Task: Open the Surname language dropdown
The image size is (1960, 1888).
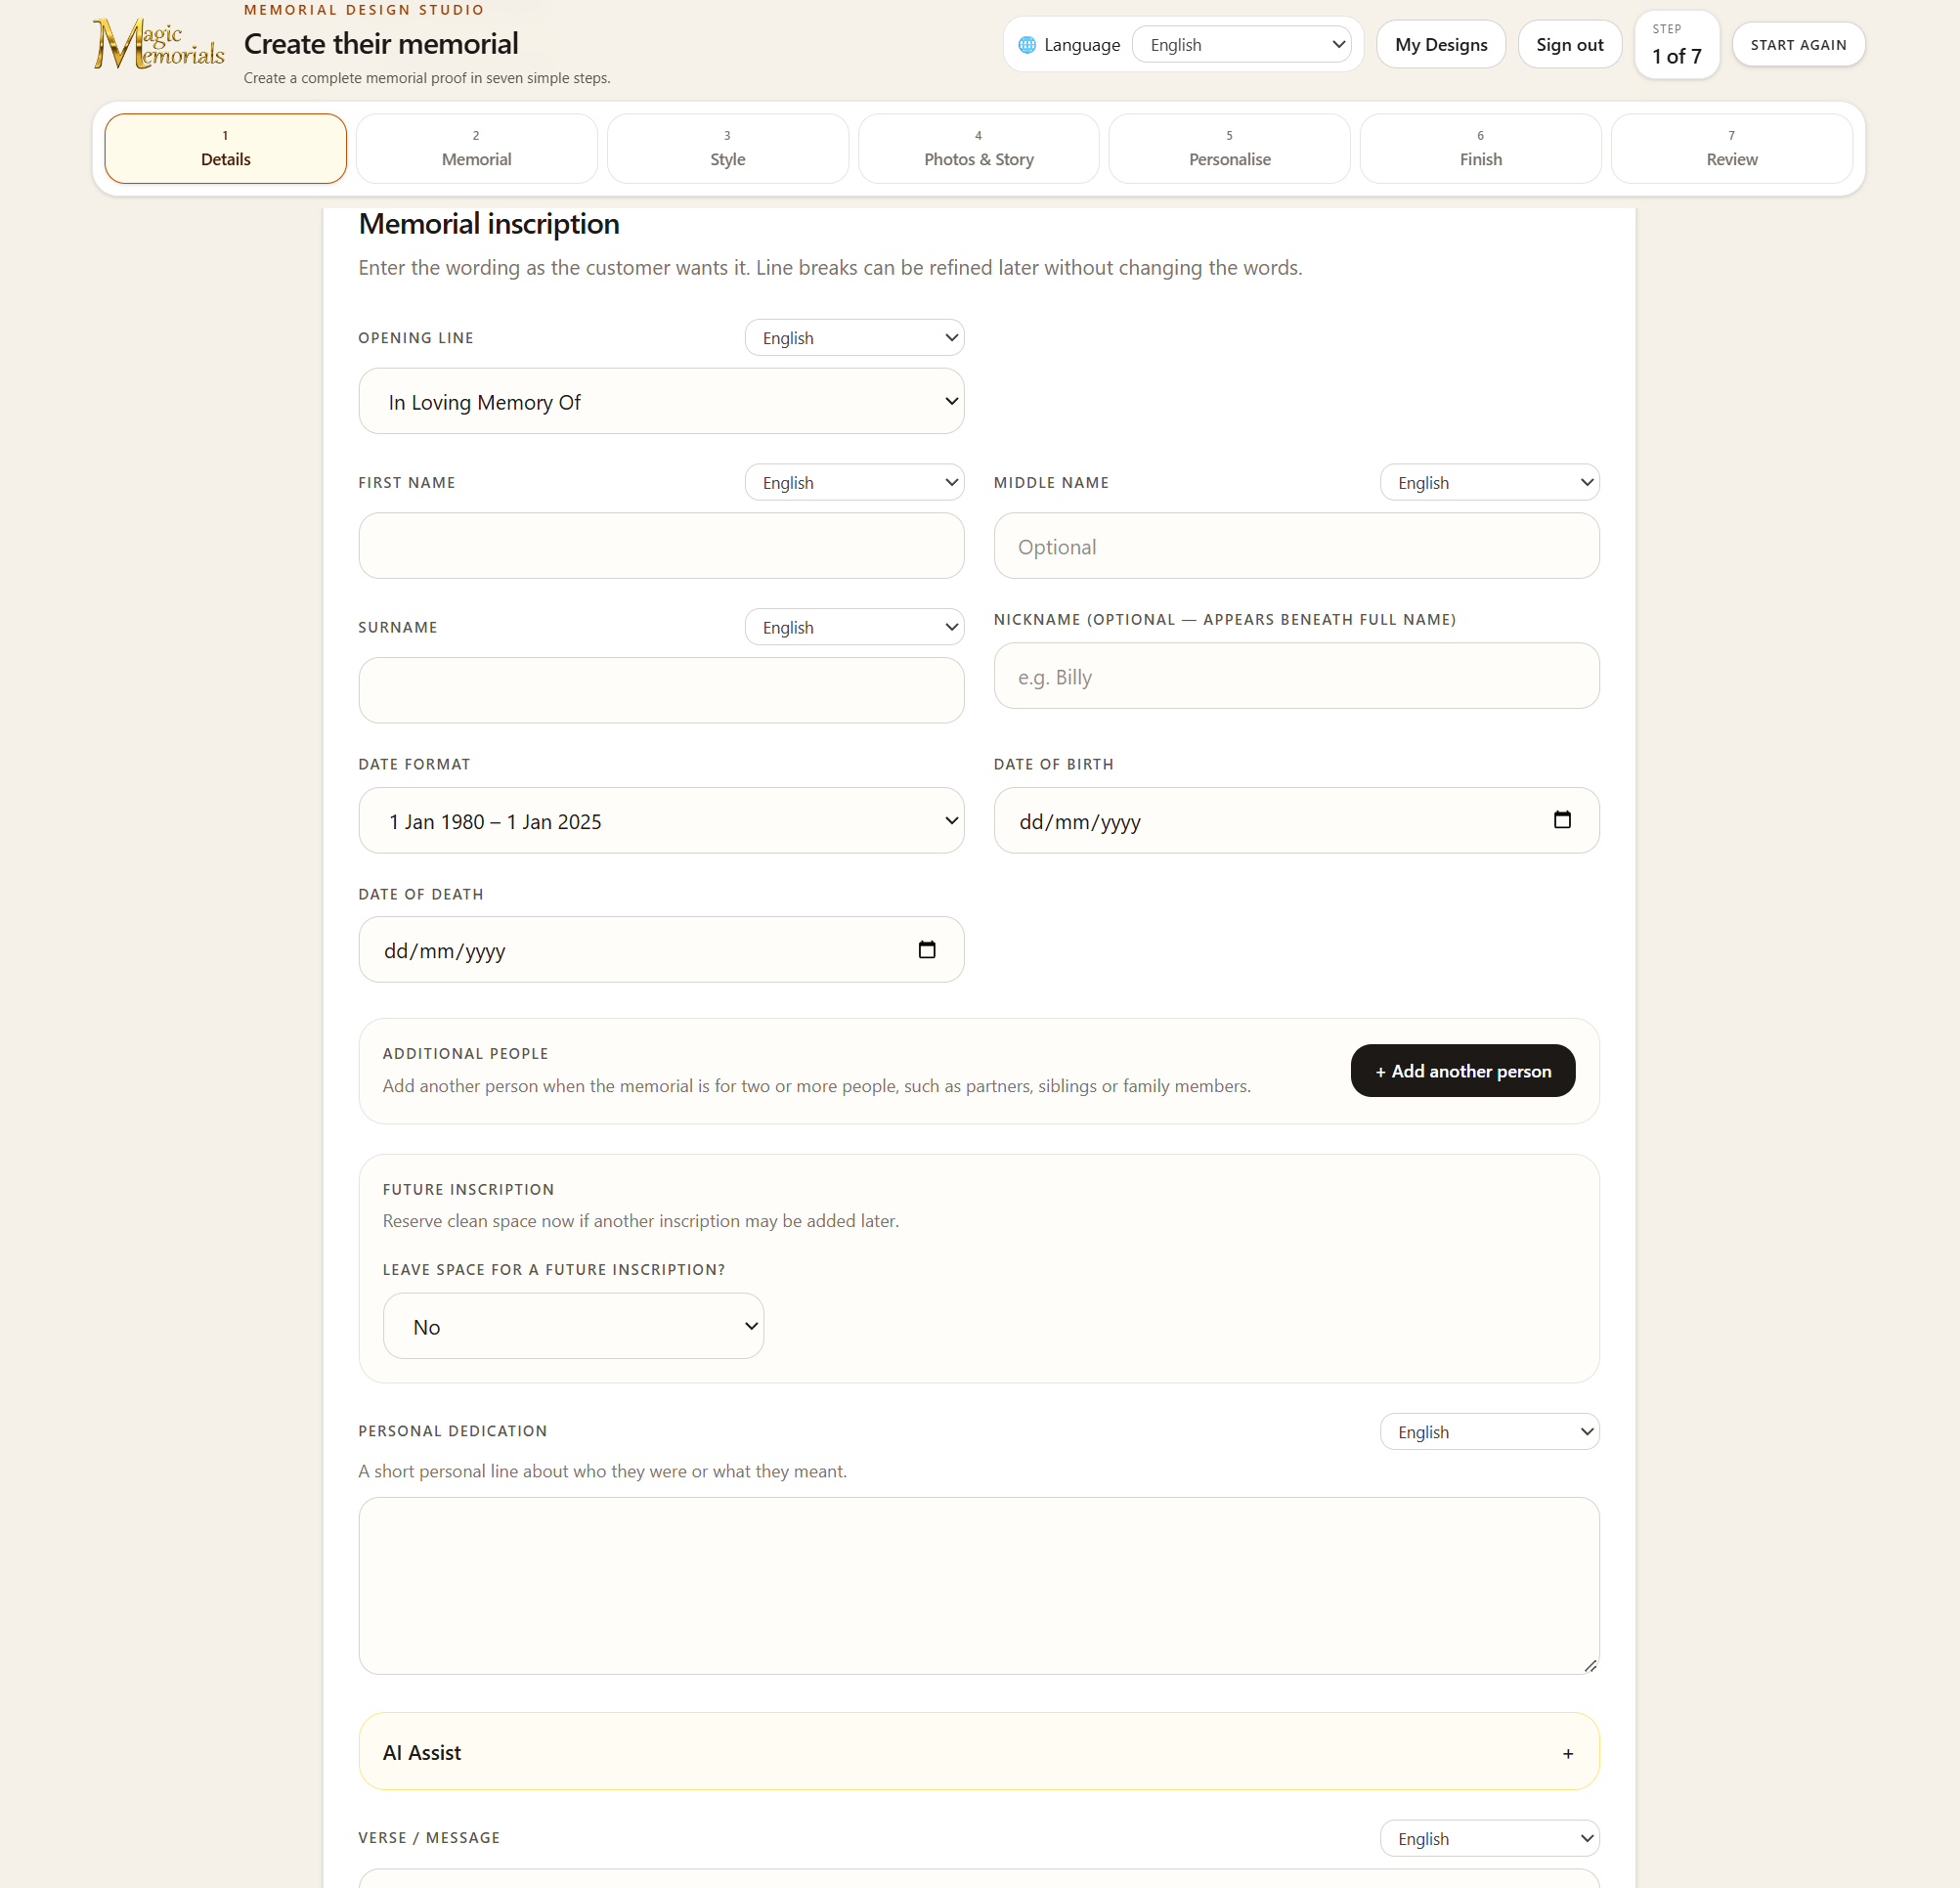Action: tap(854, 627)
